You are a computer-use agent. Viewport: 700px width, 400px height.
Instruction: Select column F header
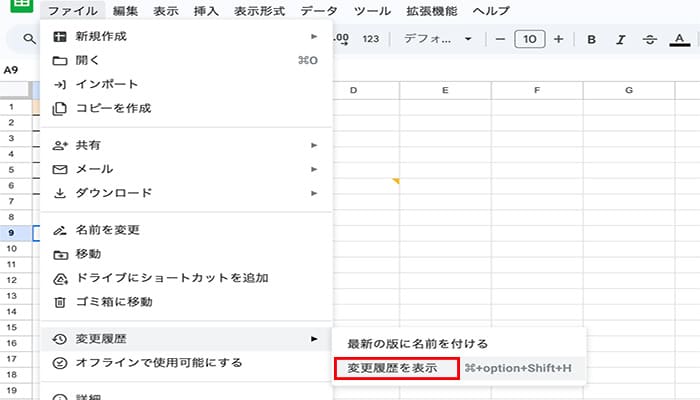537,91
